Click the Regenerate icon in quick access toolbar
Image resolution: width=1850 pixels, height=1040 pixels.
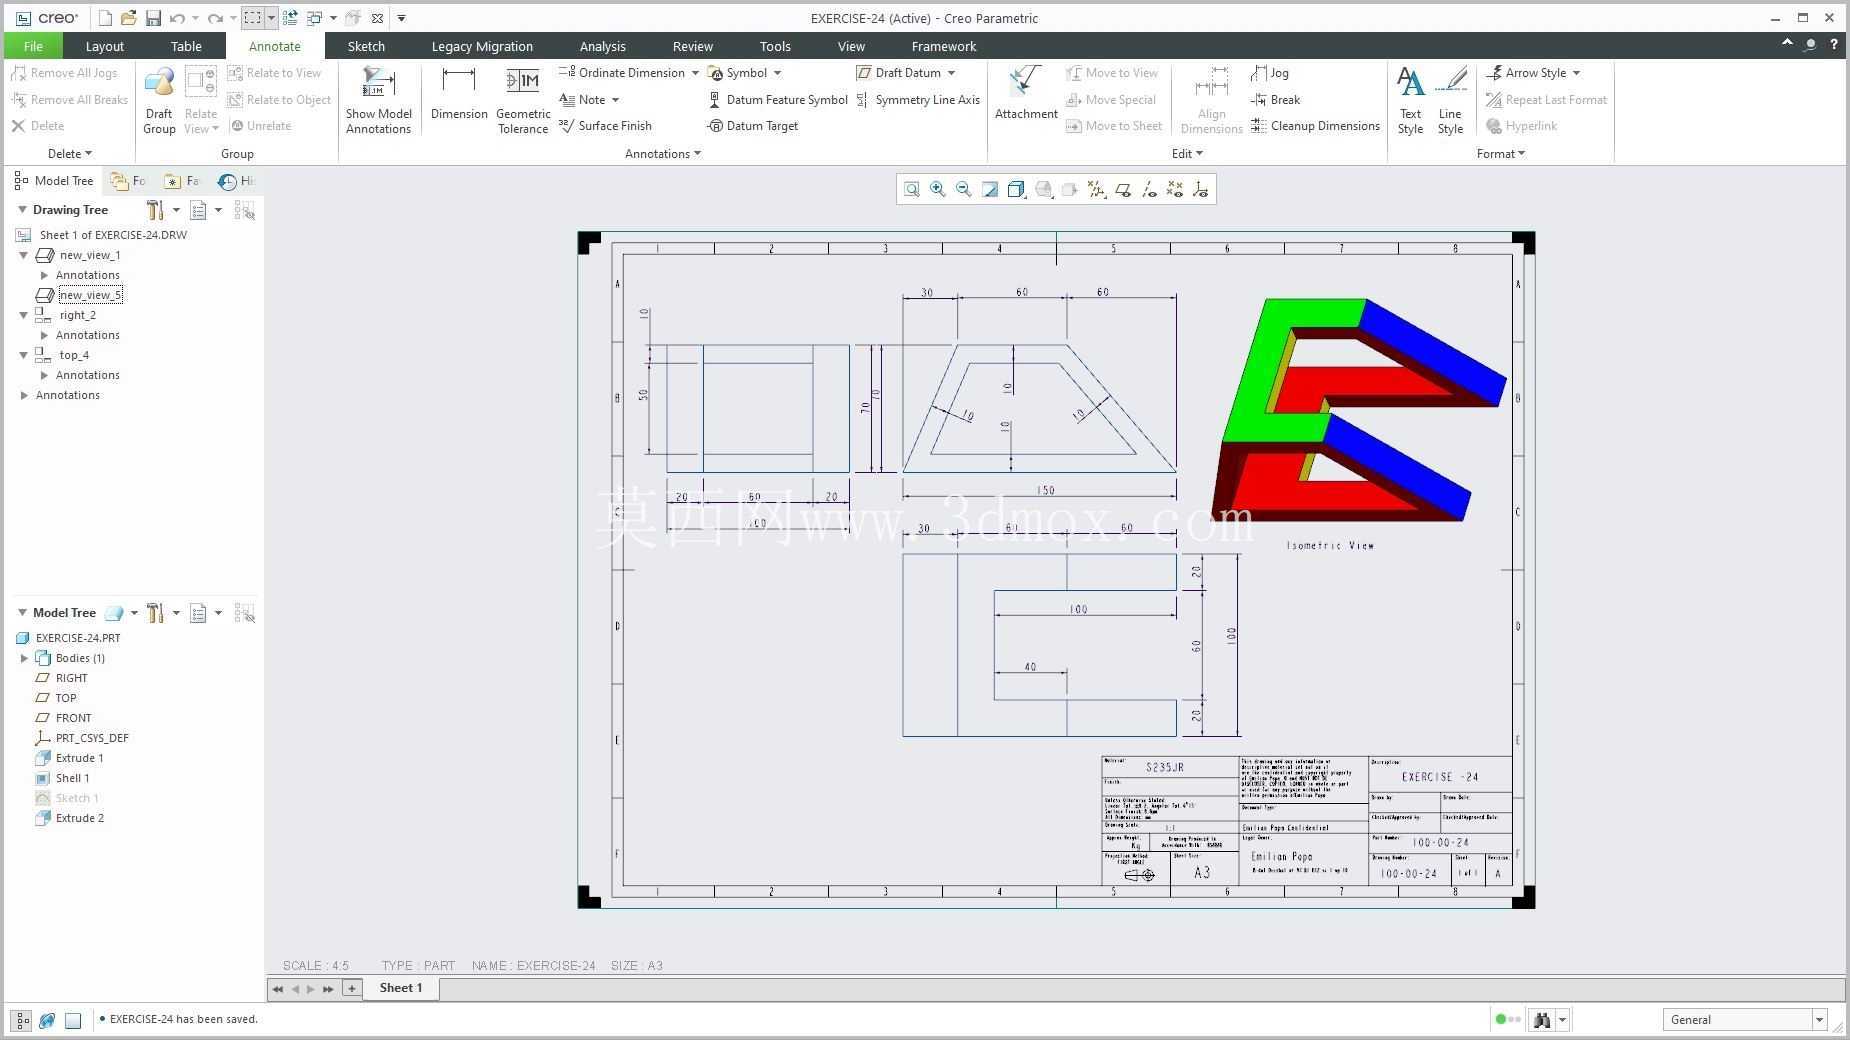tap(290, 18)
